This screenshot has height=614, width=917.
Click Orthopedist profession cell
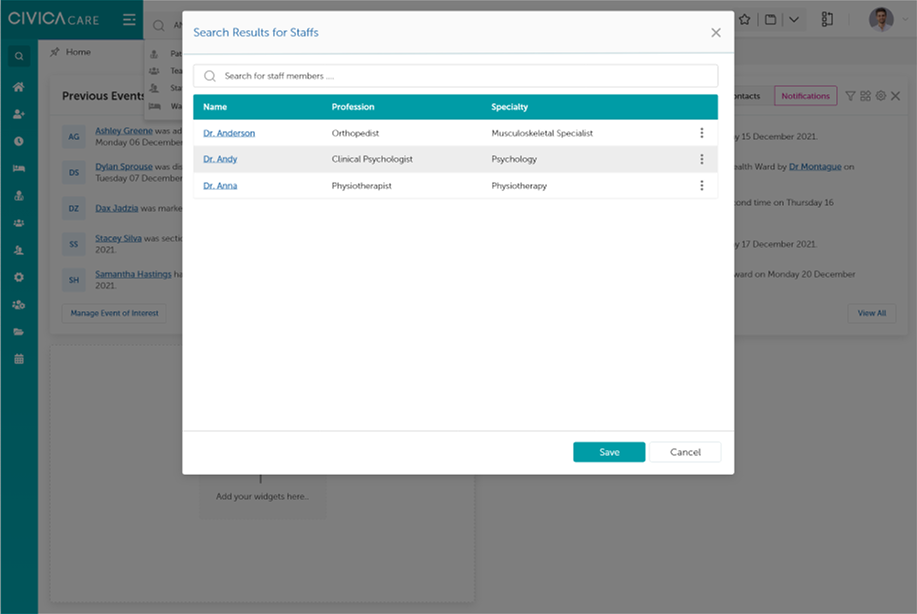tap(355, 133)
